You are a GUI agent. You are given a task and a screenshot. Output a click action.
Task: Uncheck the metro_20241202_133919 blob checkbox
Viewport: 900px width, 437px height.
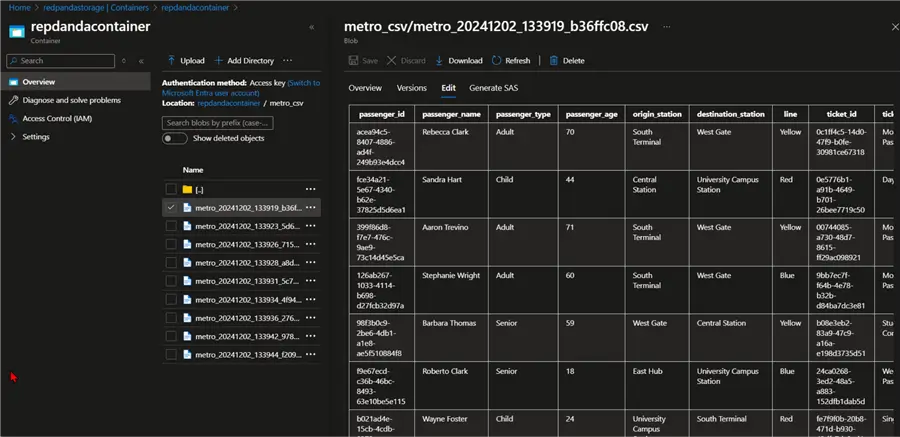[171, 207]
